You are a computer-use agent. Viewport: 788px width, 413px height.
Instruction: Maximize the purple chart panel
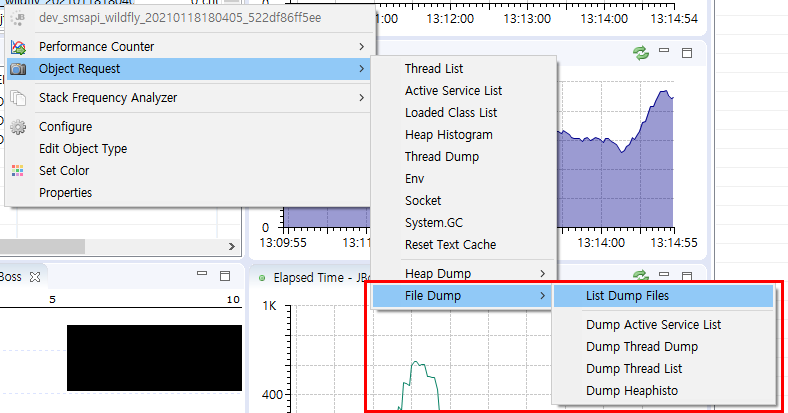point(687,53)
